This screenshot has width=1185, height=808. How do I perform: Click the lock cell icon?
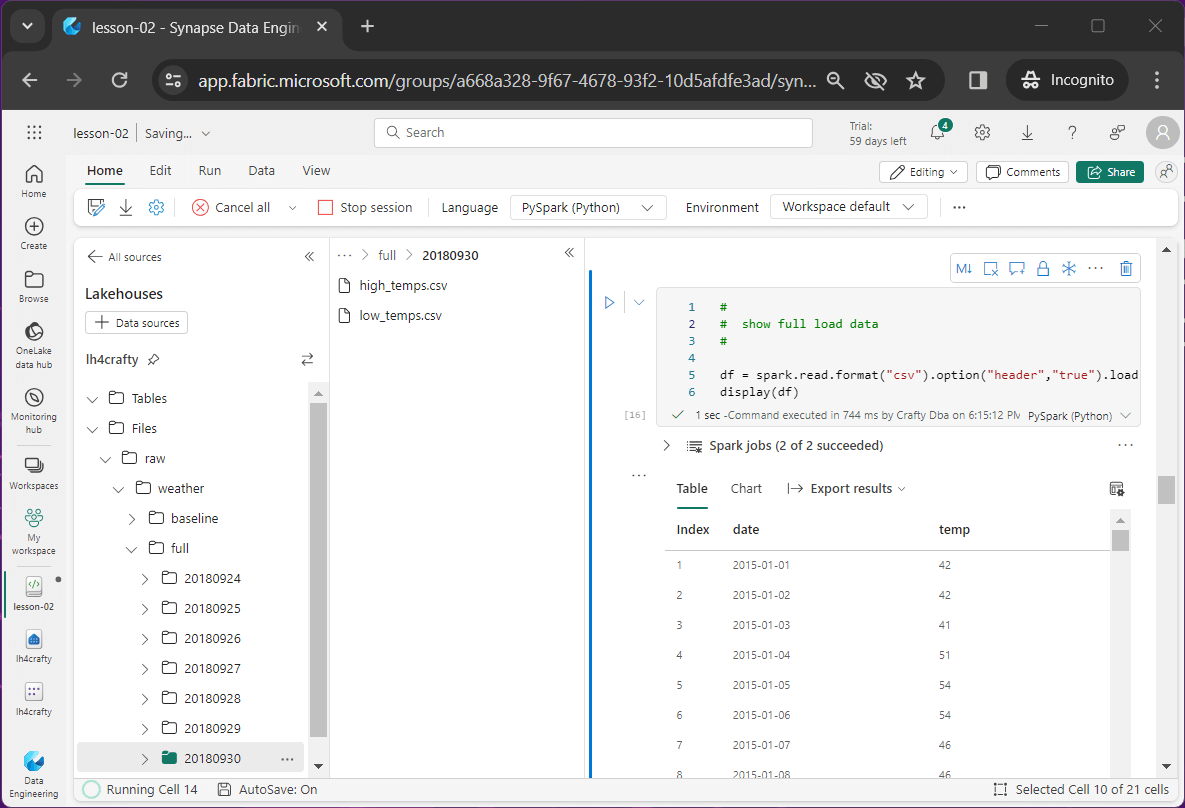tap(1043, 268)
